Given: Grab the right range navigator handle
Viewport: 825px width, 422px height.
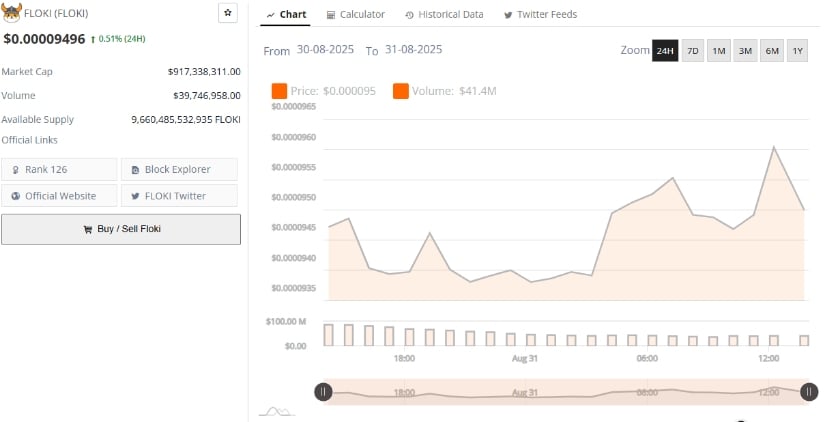Looking at the screenshot, I should (809, 391).
